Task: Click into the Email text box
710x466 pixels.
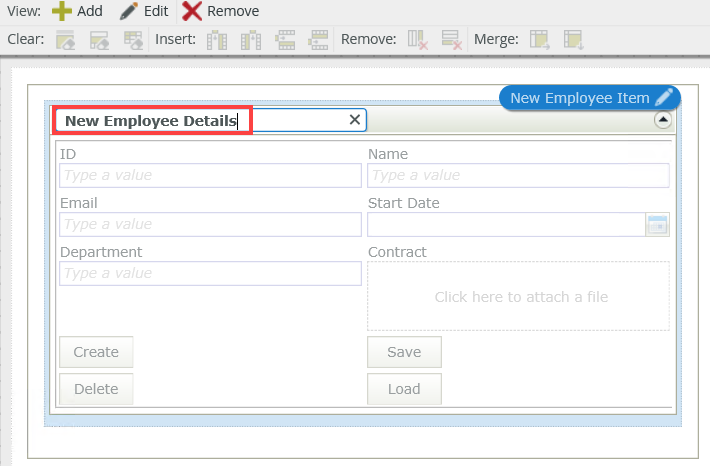Action: (210, 224)
